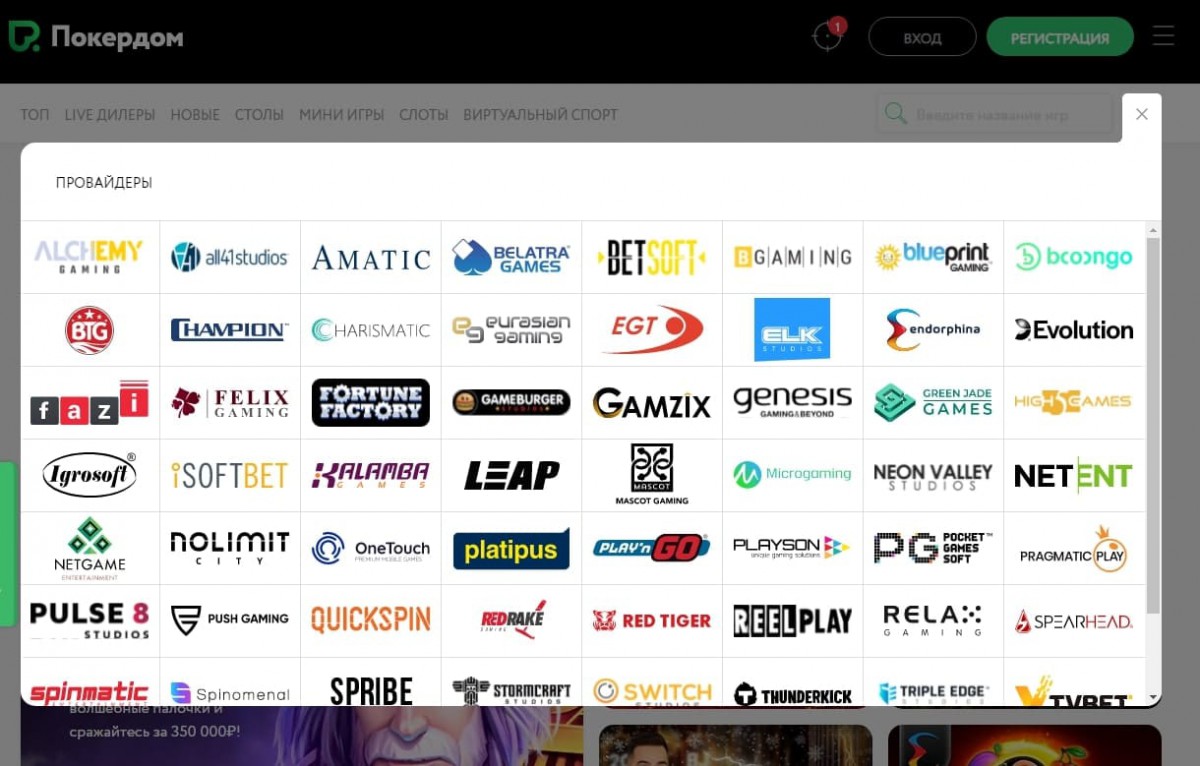Click the ВХОД login button
This screenshot has height=766, width=1200.
(x=922, y=38)
